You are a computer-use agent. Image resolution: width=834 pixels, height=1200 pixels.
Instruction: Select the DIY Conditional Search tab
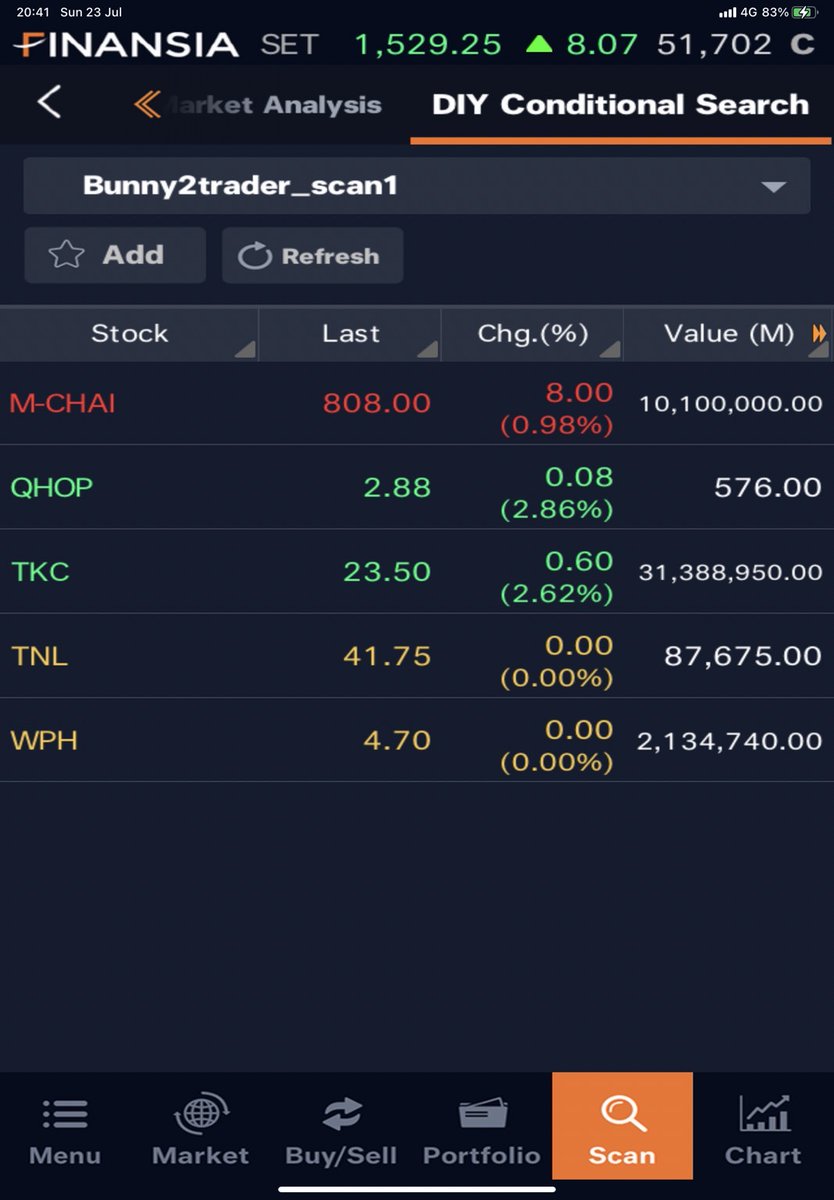coord(620,104)
